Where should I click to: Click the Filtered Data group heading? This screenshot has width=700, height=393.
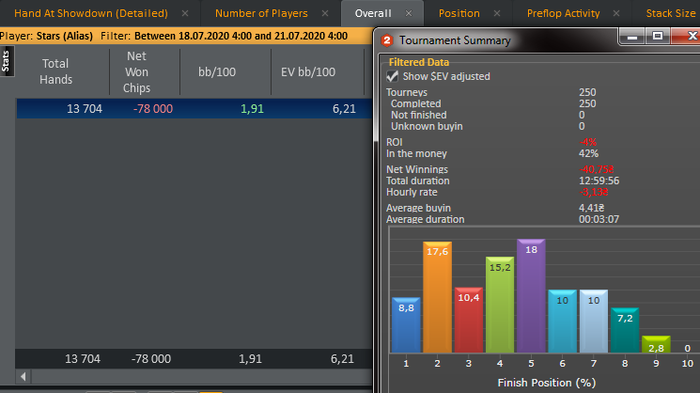click(x=419, y=63)
